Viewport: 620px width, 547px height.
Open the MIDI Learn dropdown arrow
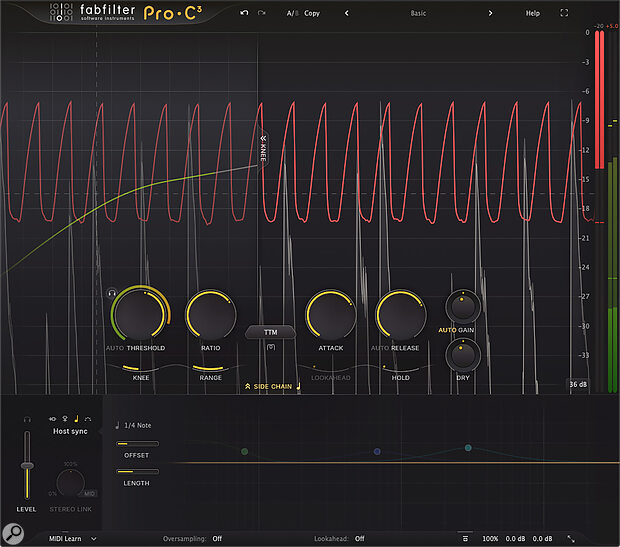(x=94, y=539)
